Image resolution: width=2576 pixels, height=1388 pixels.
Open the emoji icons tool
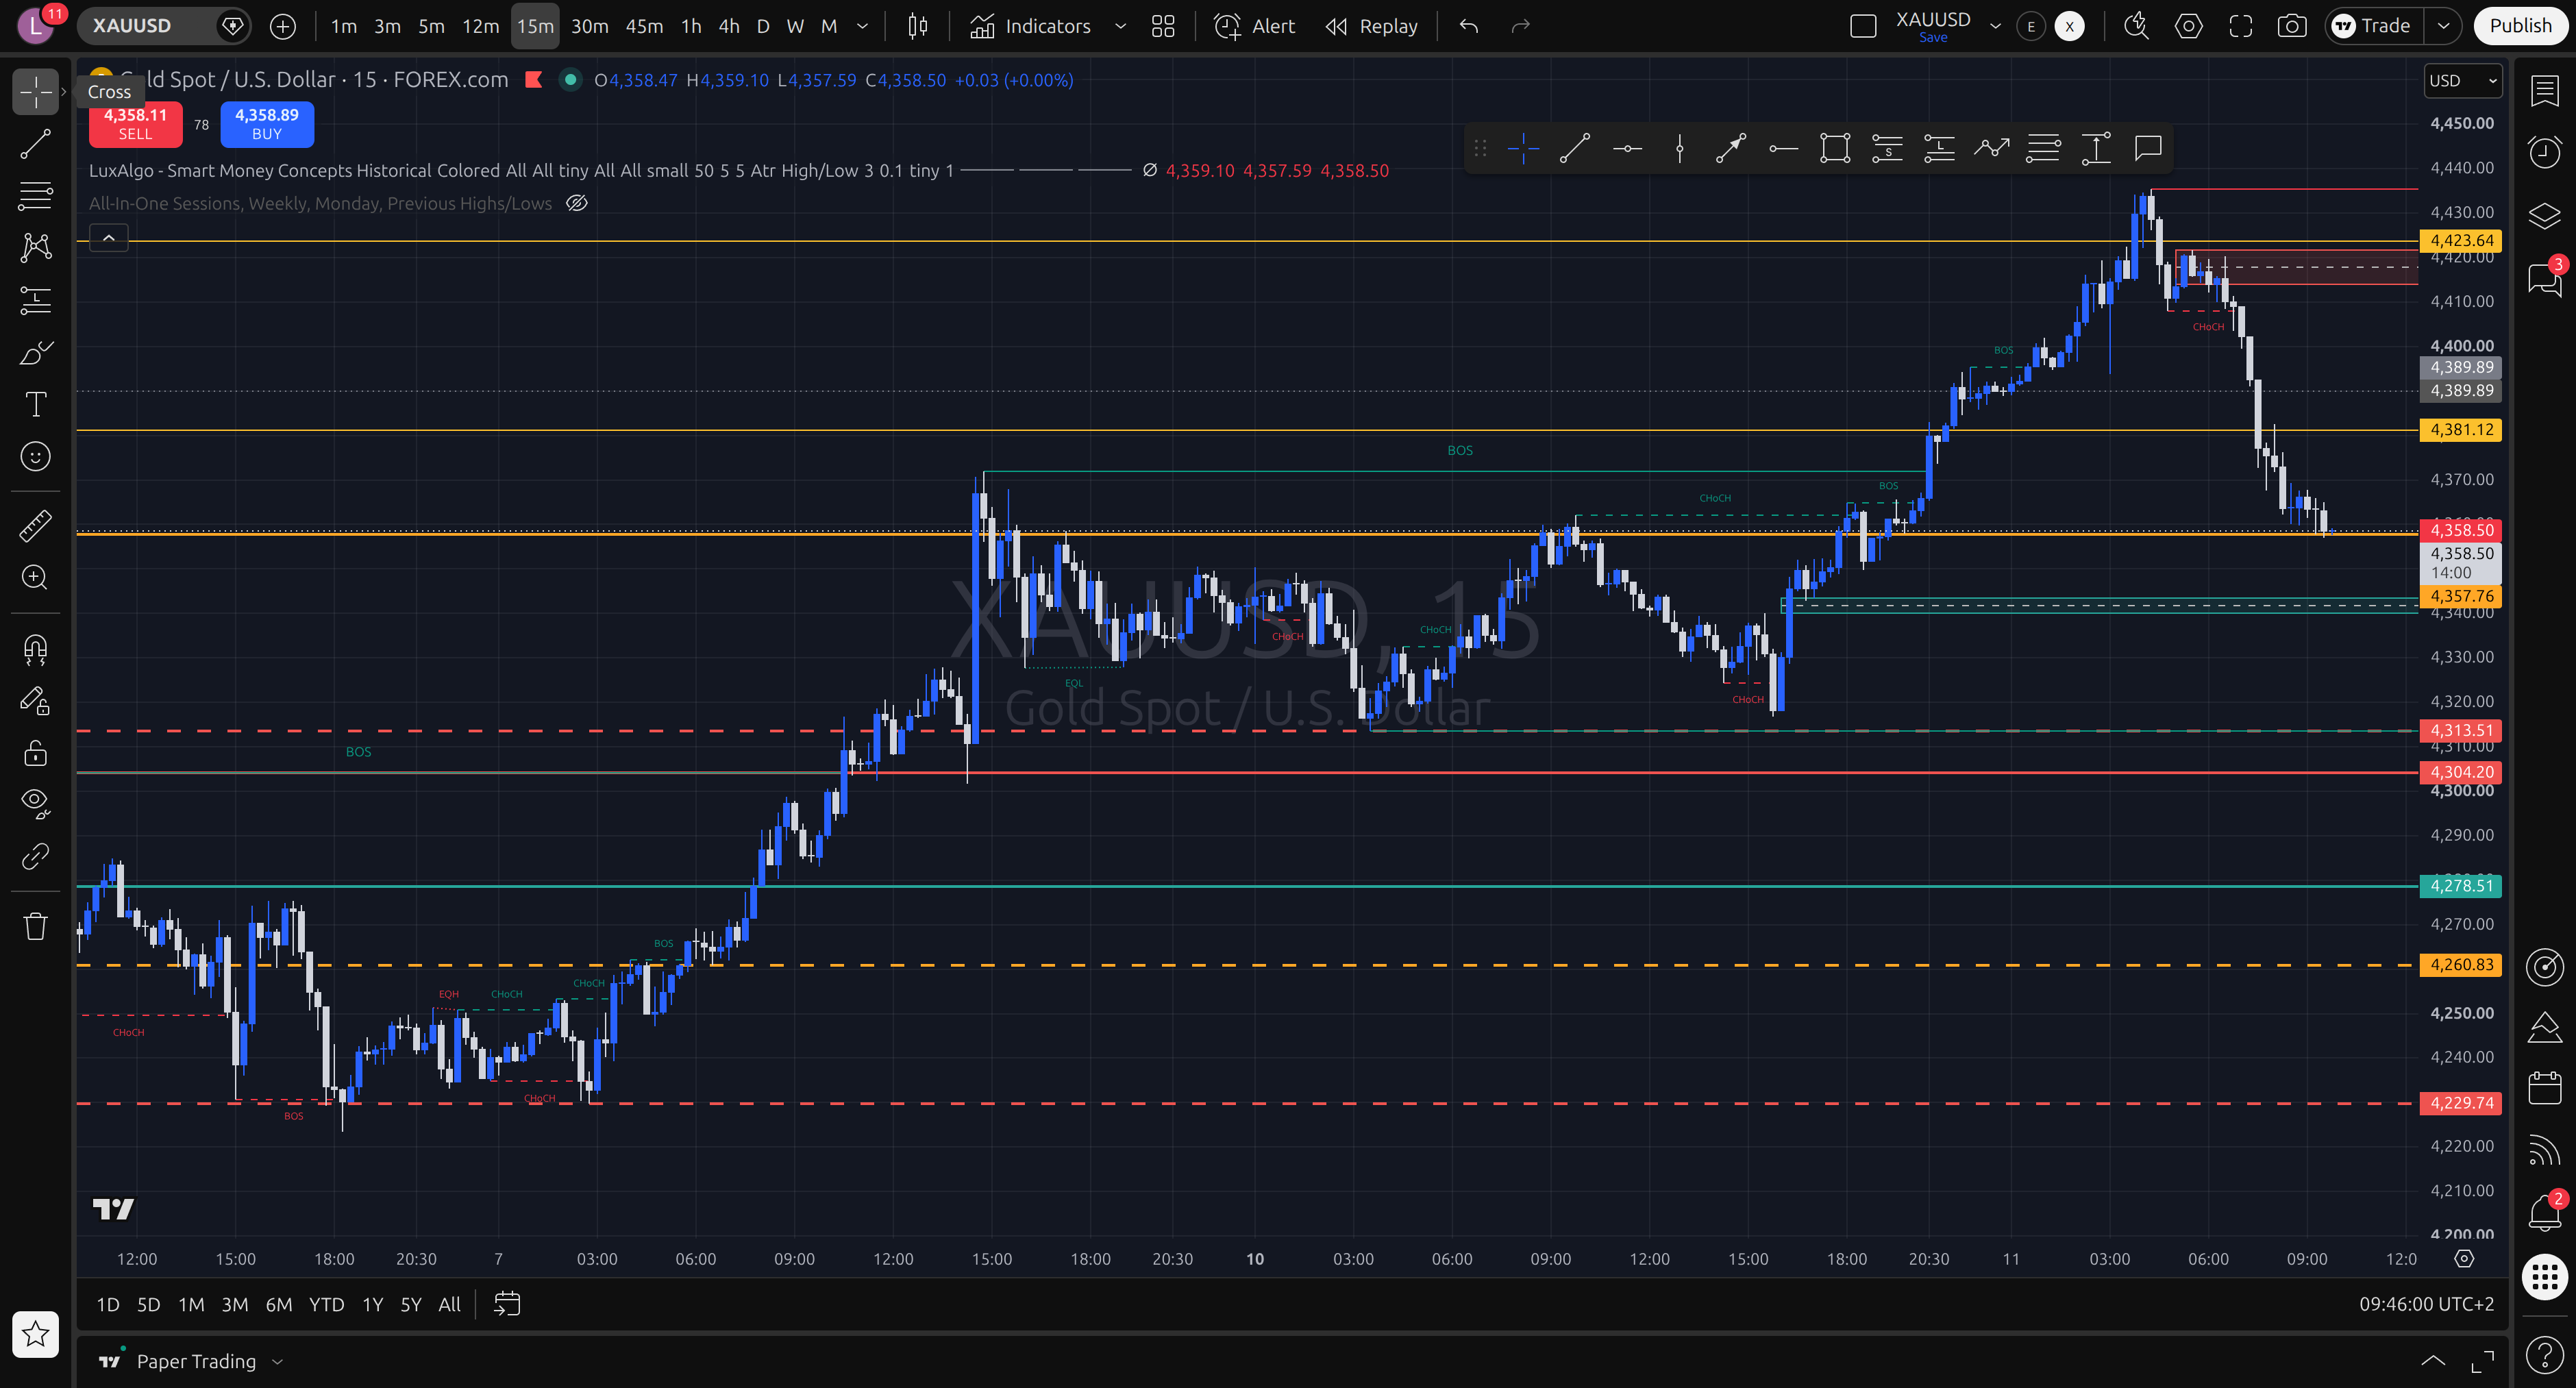[36, 457]
